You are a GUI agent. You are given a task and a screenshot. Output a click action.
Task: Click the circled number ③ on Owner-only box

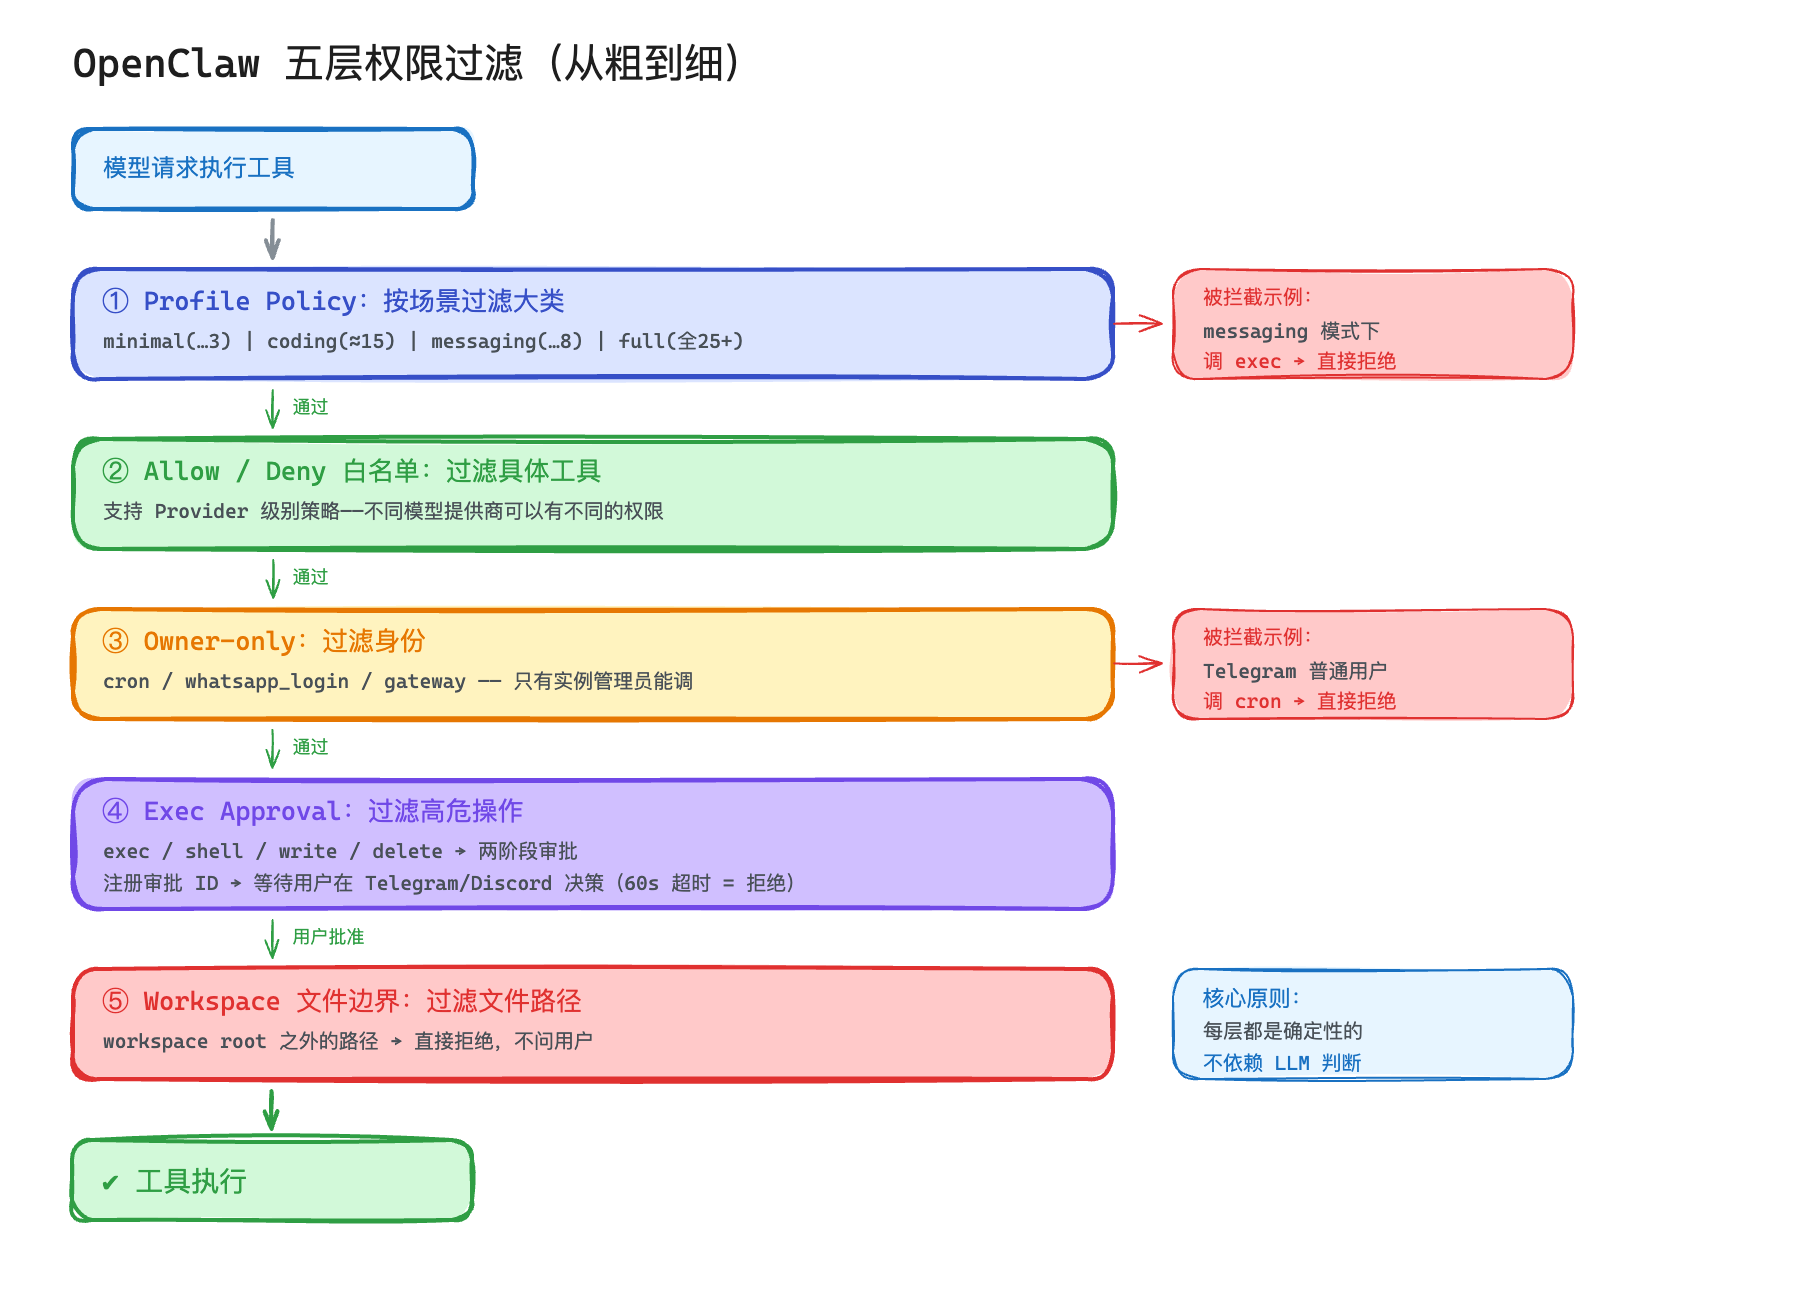115,641
